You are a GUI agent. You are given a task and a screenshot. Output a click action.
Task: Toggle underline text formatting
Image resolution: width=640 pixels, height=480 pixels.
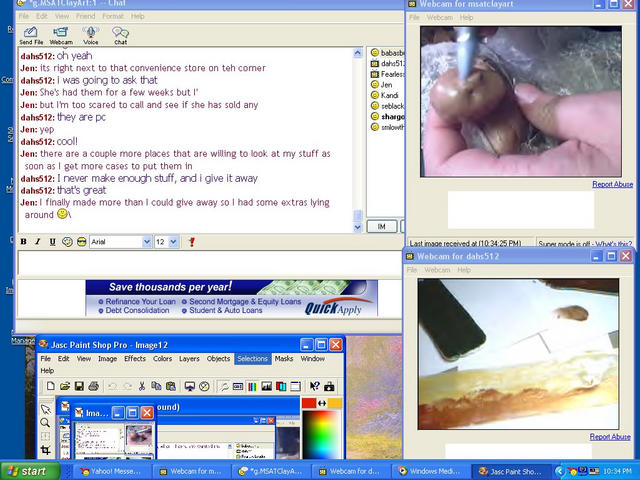click(x=52, y=242)
